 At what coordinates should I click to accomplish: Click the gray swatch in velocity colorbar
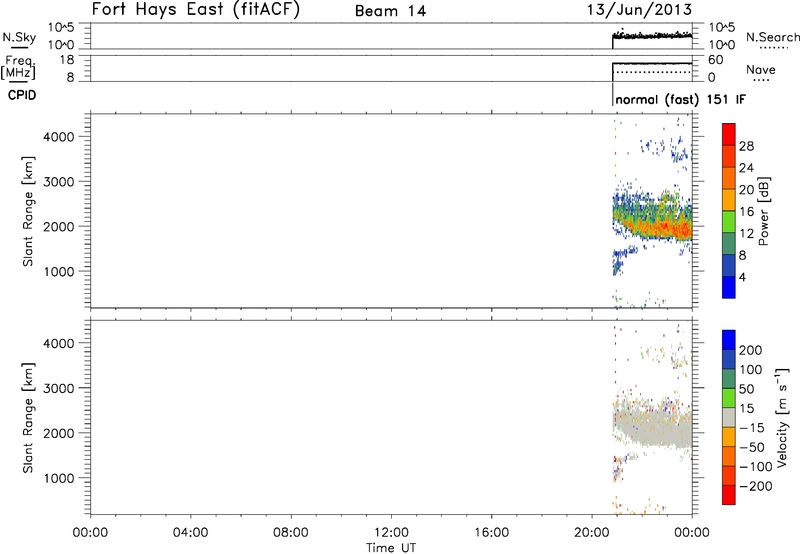[x=729, y=417]
